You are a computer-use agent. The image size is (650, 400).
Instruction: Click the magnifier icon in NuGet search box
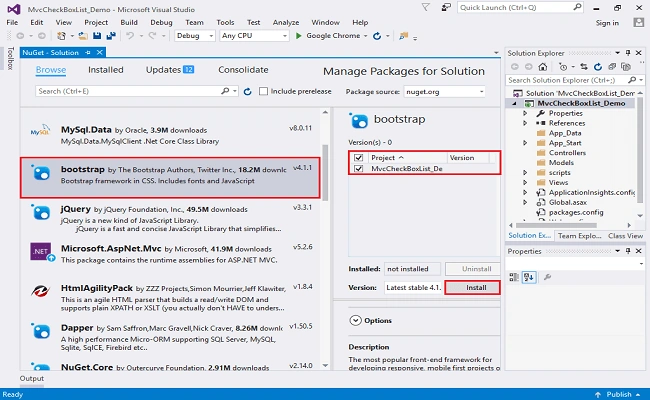click(225, 91)
